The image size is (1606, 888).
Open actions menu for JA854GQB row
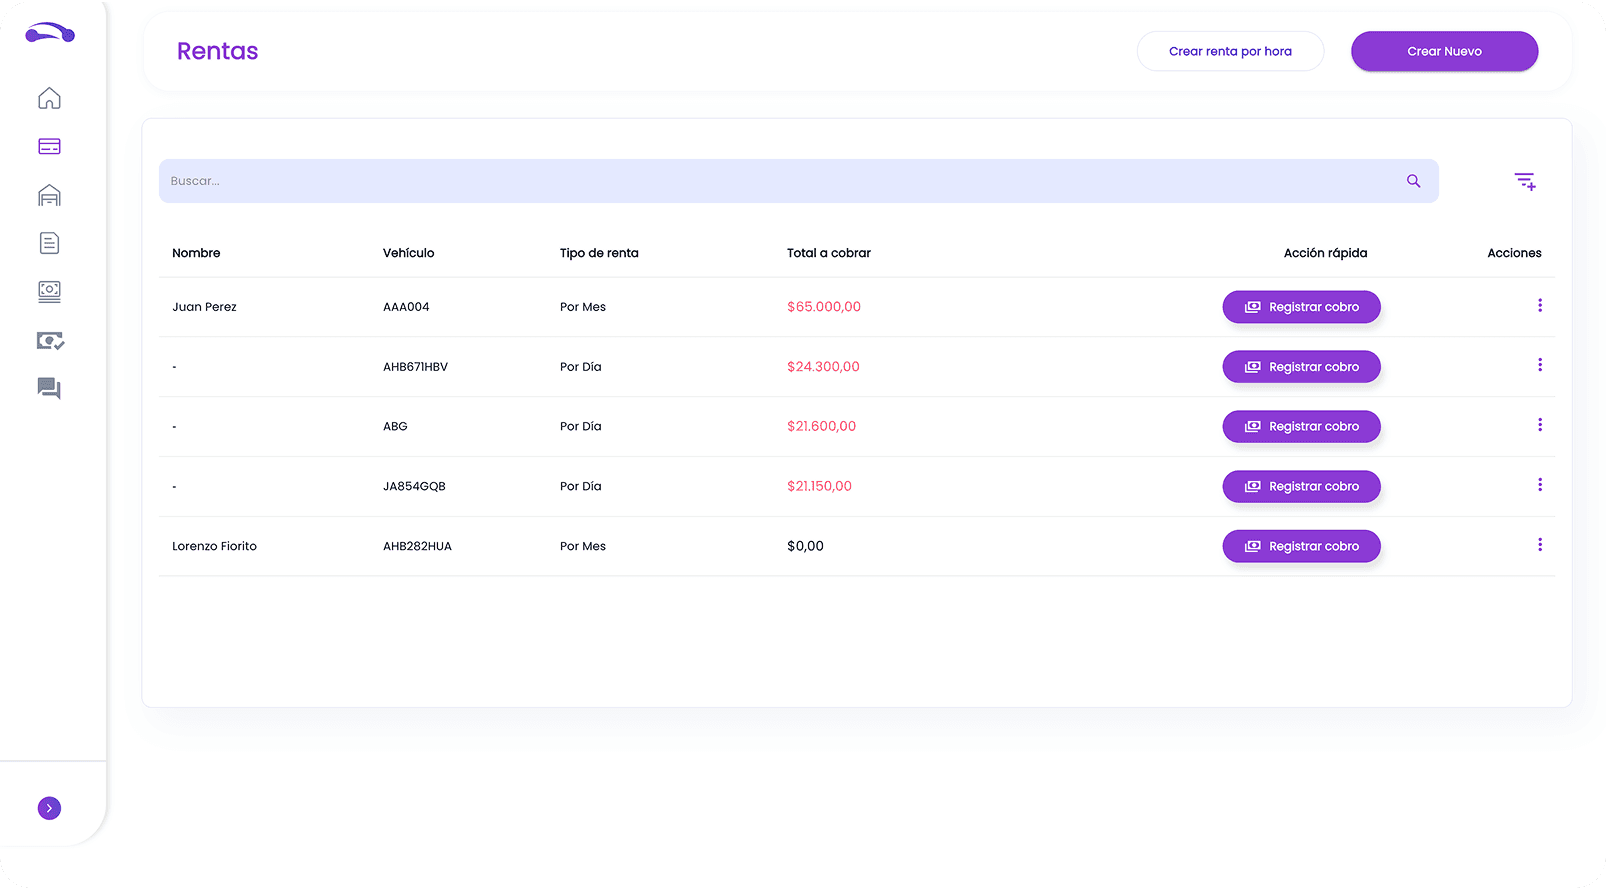(1539, 485)
